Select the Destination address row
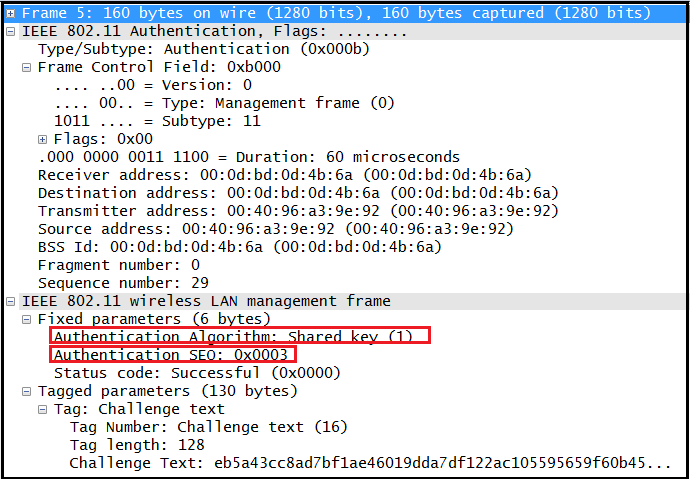The image size is (690, 479). (297, 193)
